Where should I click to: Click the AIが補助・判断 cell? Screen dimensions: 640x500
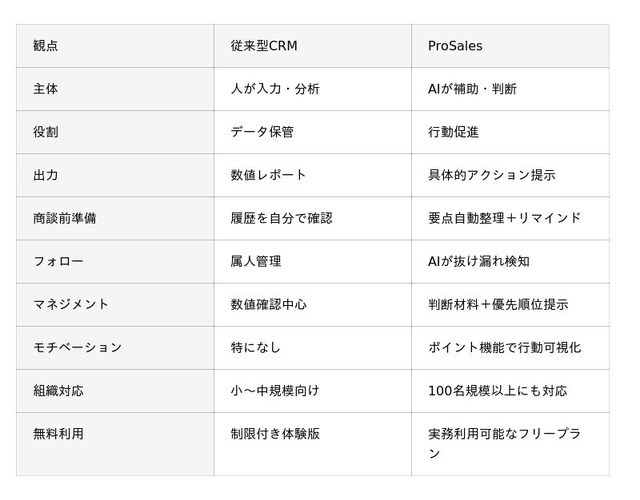point(472,89)
